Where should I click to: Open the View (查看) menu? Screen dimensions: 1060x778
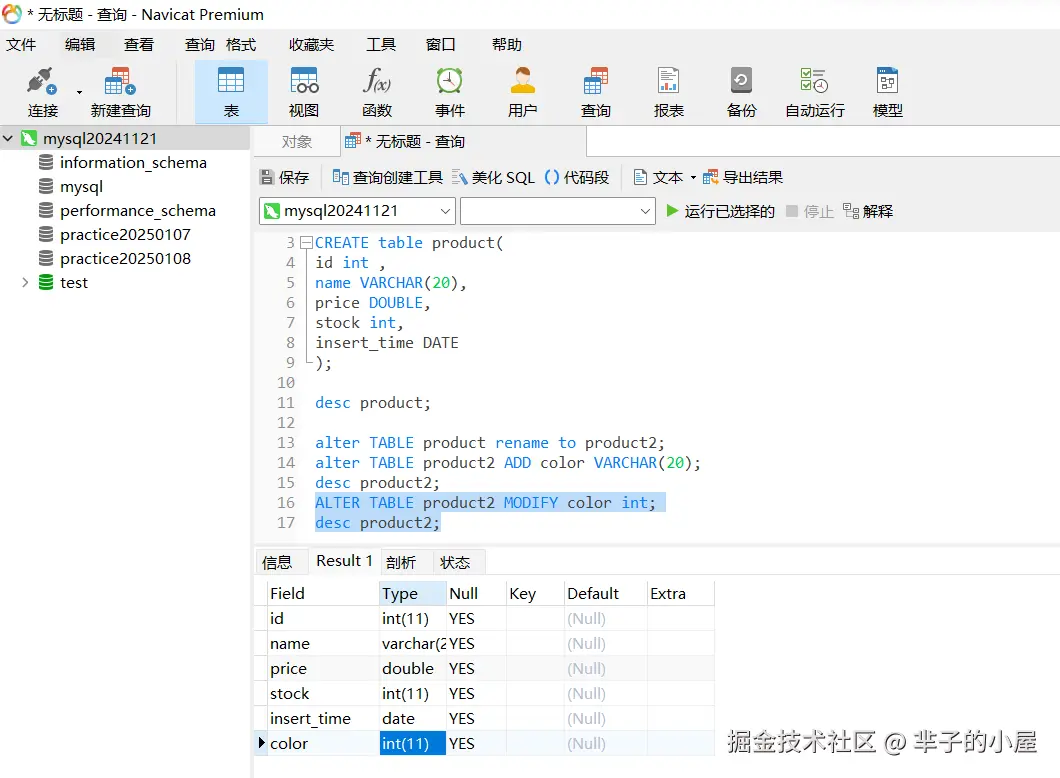139,45
